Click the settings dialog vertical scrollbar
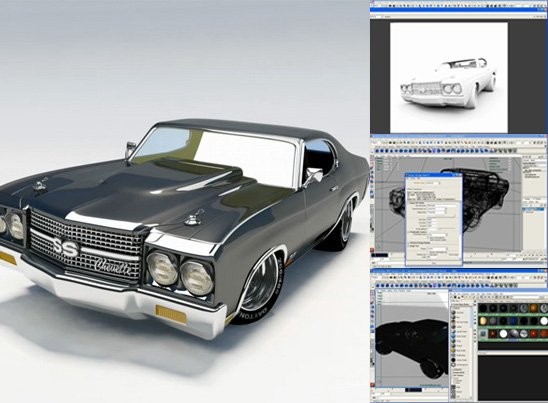The width and height of the screenshot is (548, 403). click(460, 230)
